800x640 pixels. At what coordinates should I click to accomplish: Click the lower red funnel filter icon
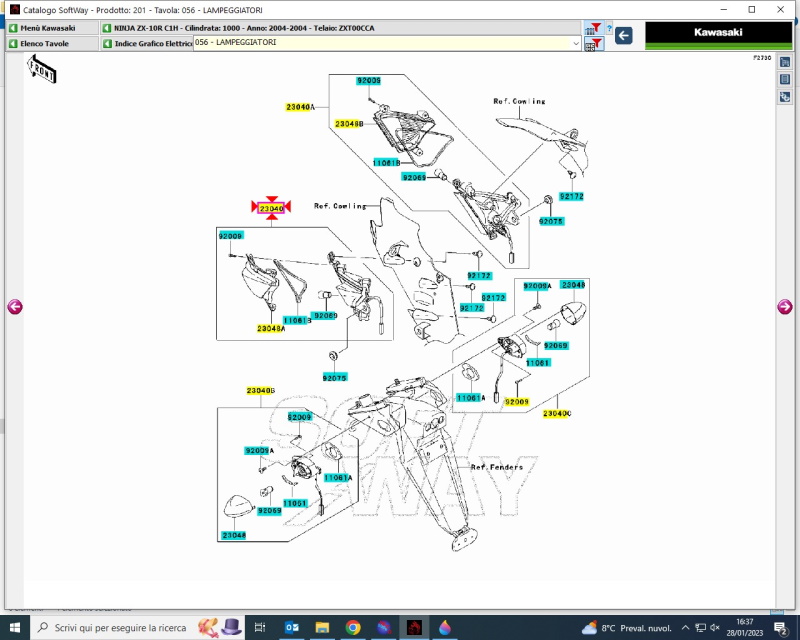(596, 44)
